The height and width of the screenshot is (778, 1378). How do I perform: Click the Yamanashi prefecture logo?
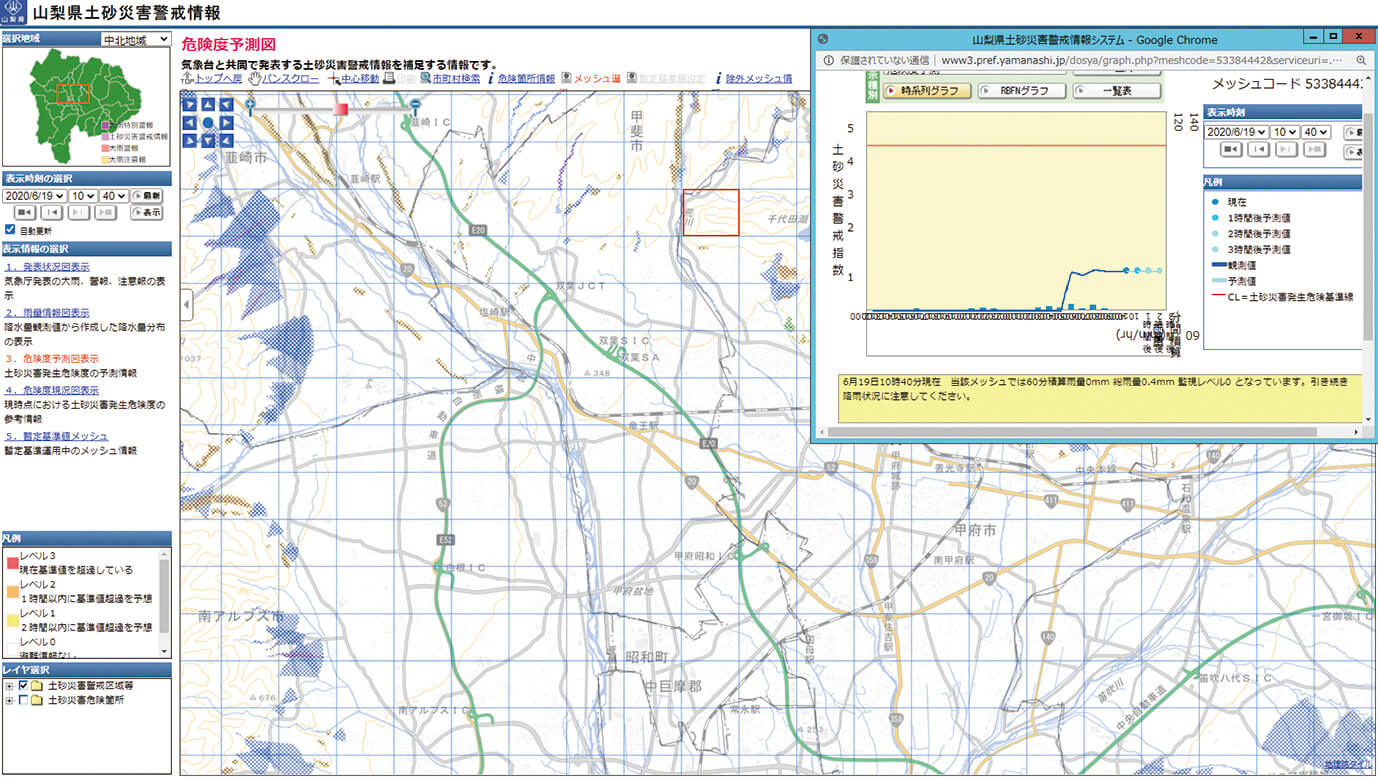(x=15, y=13)
